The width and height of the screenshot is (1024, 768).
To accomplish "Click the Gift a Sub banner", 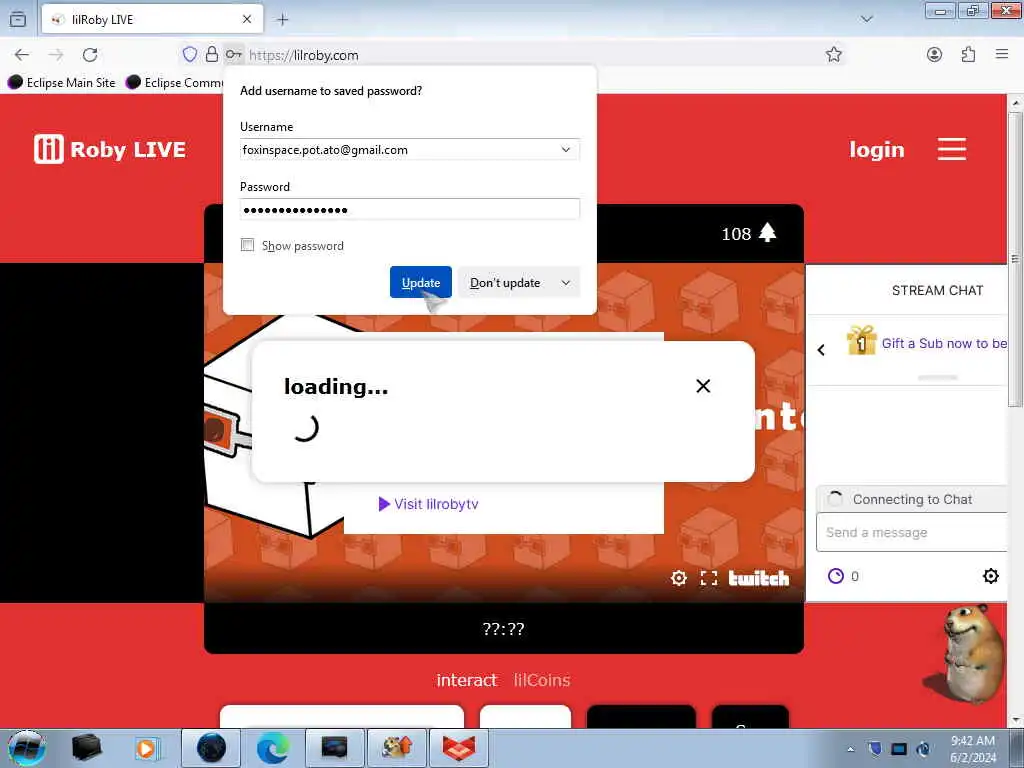I will click(x=926, y=342).
